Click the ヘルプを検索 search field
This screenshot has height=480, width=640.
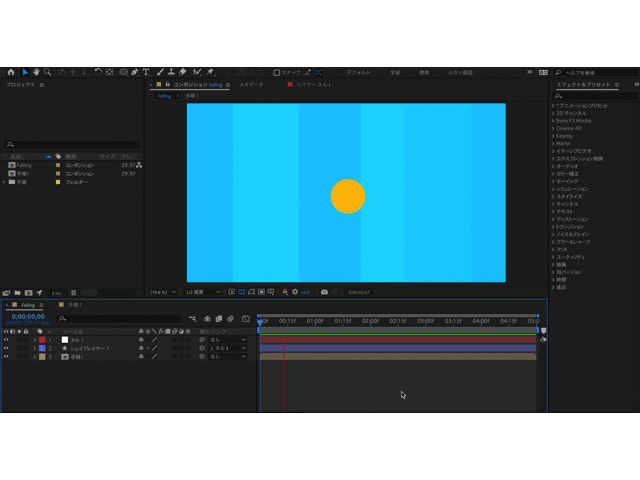590,72
